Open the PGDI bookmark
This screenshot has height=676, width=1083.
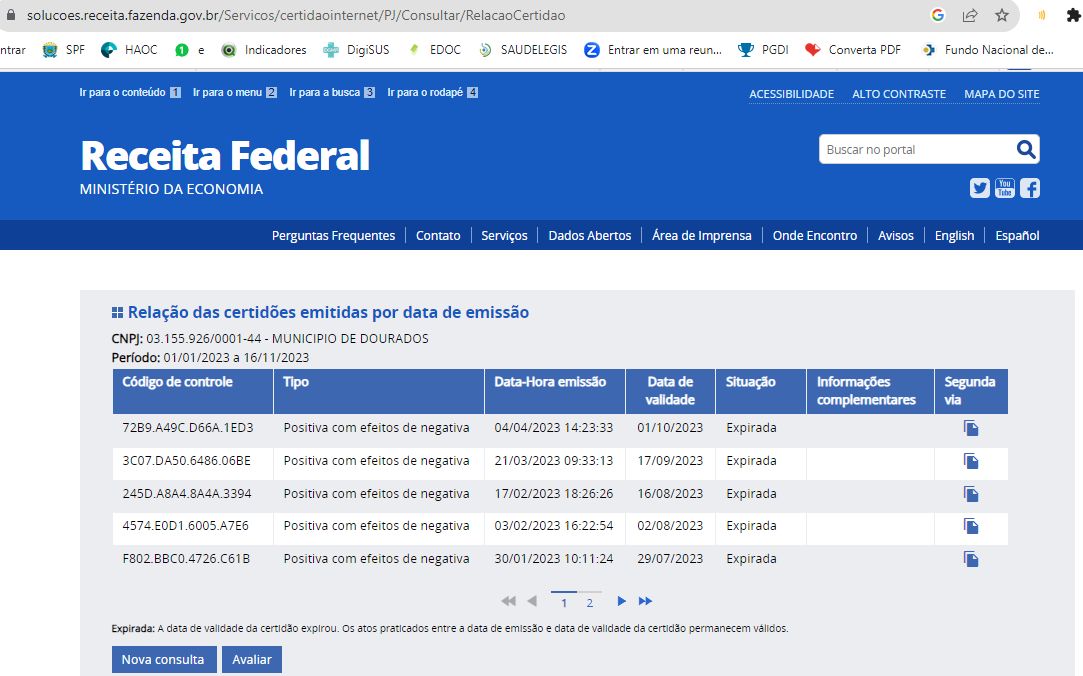[x=763, y=50]
